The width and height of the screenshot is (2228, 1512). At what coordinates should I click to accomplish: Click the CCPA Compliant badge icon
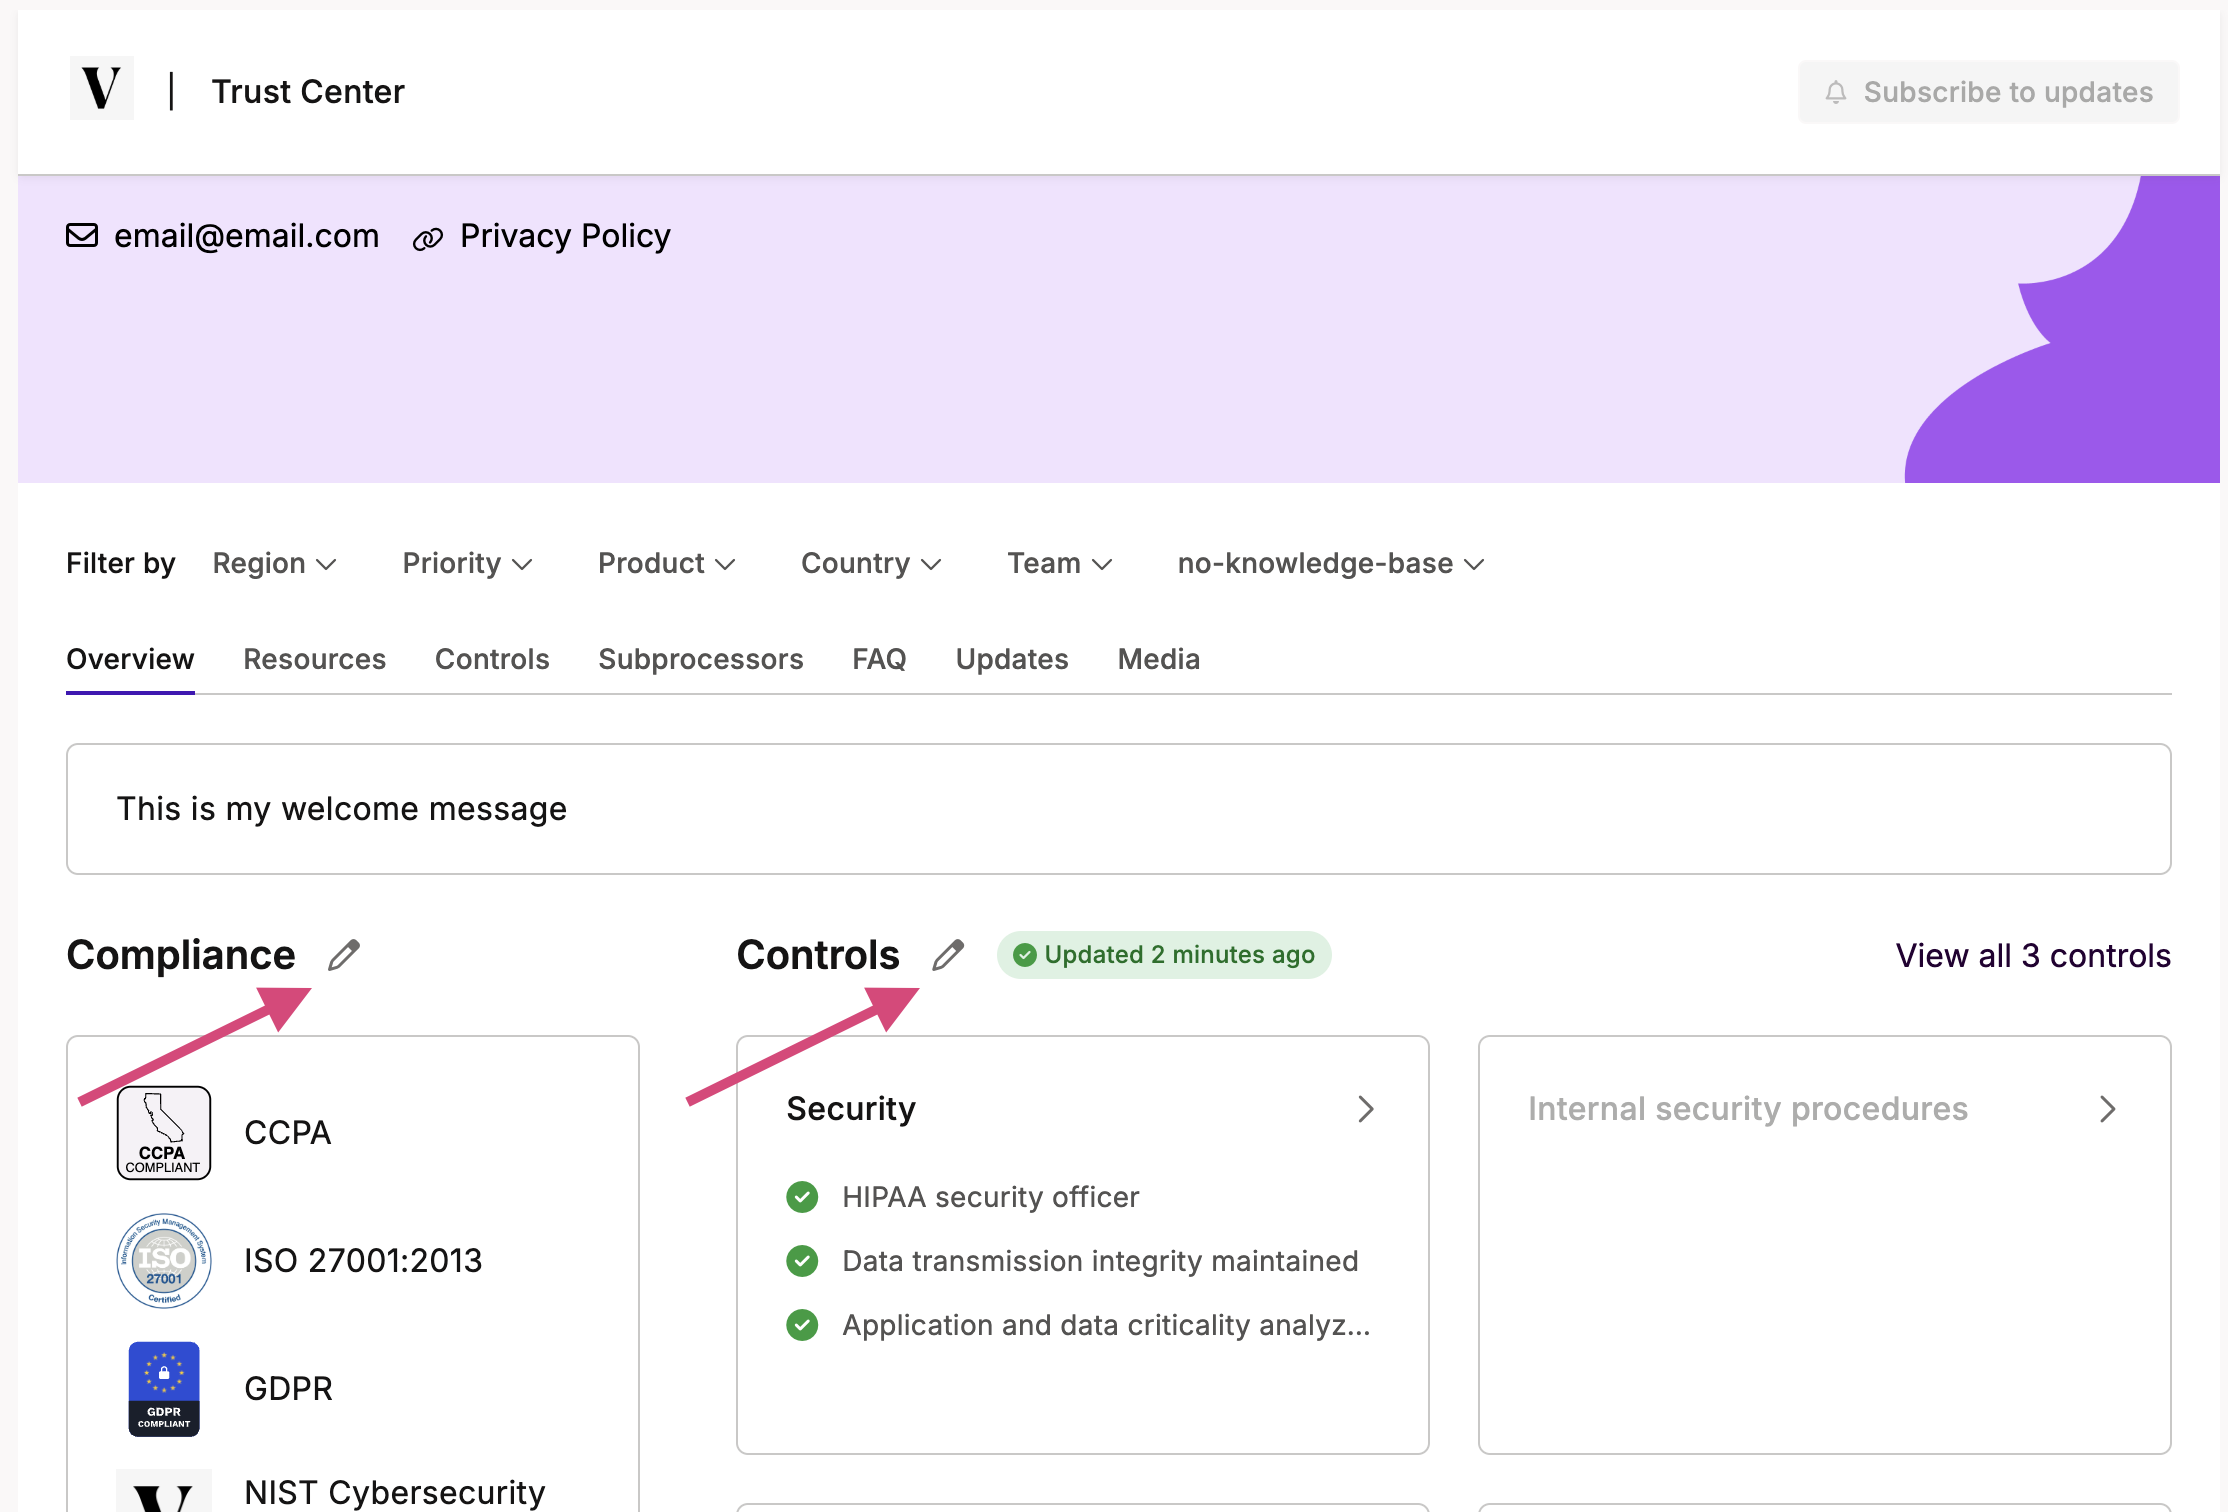pos(164,1133)
